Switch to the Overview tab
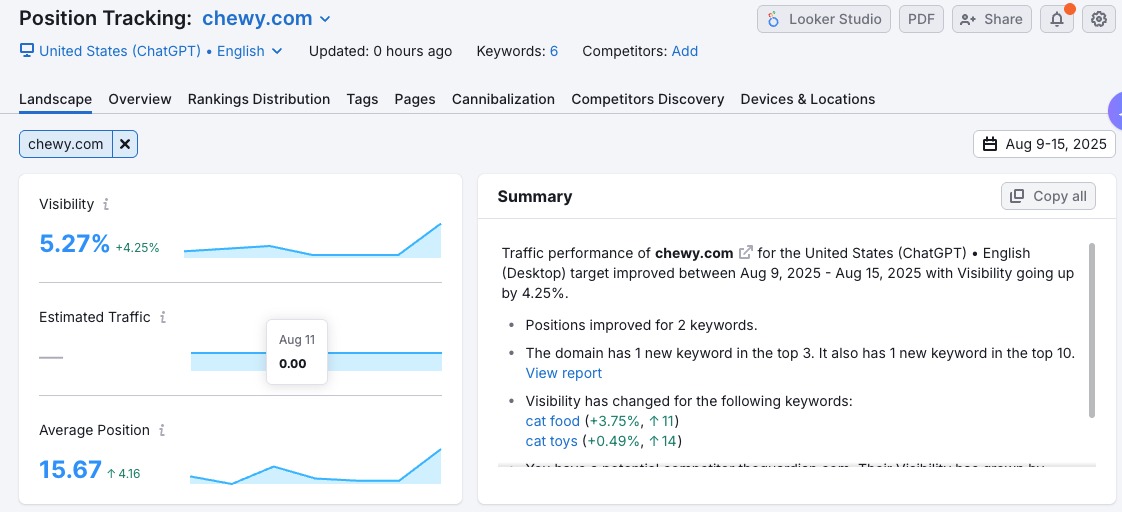The image size is (1122, 512). [140, 99]
